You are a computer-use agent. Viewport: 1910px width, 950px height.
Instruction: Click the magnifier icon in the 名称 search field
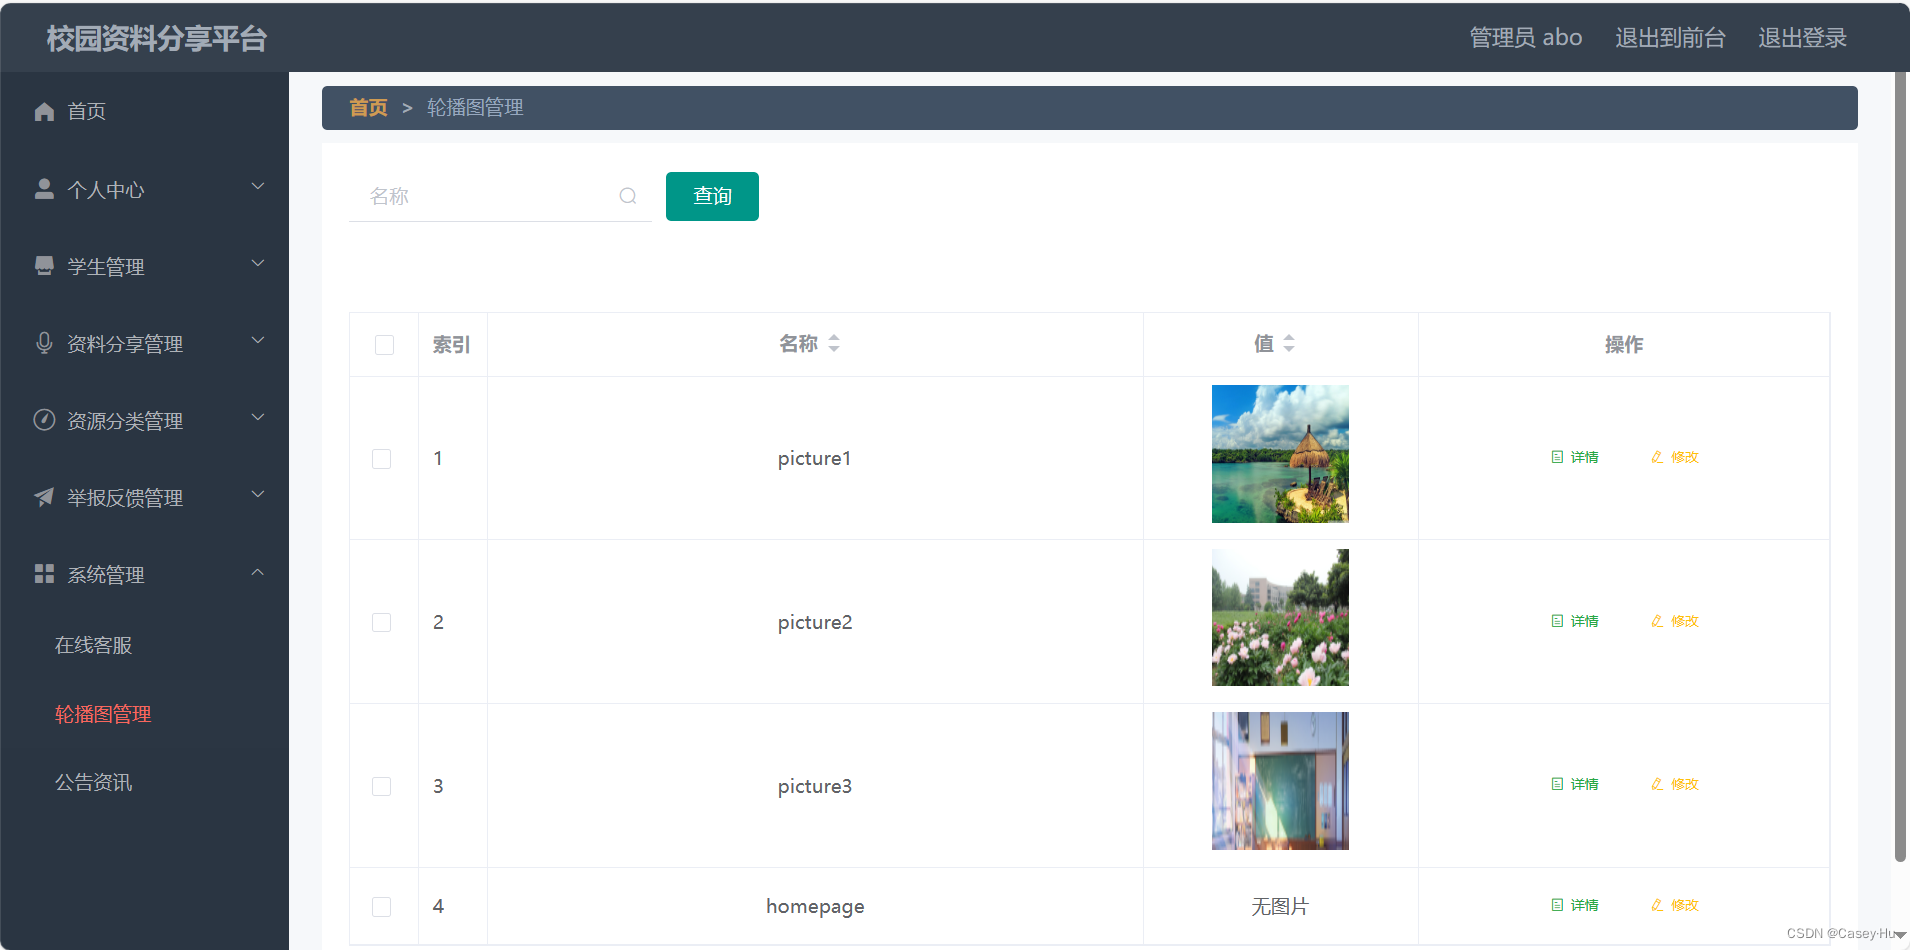pos(628,196)
